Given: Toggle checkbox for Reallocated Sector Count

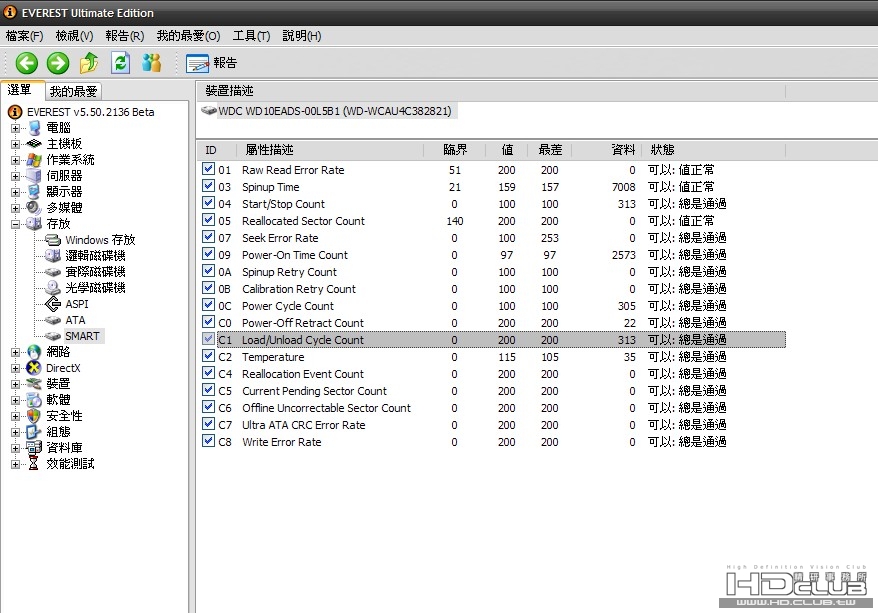Looking at the screenshot, I should tap(209, 220).
